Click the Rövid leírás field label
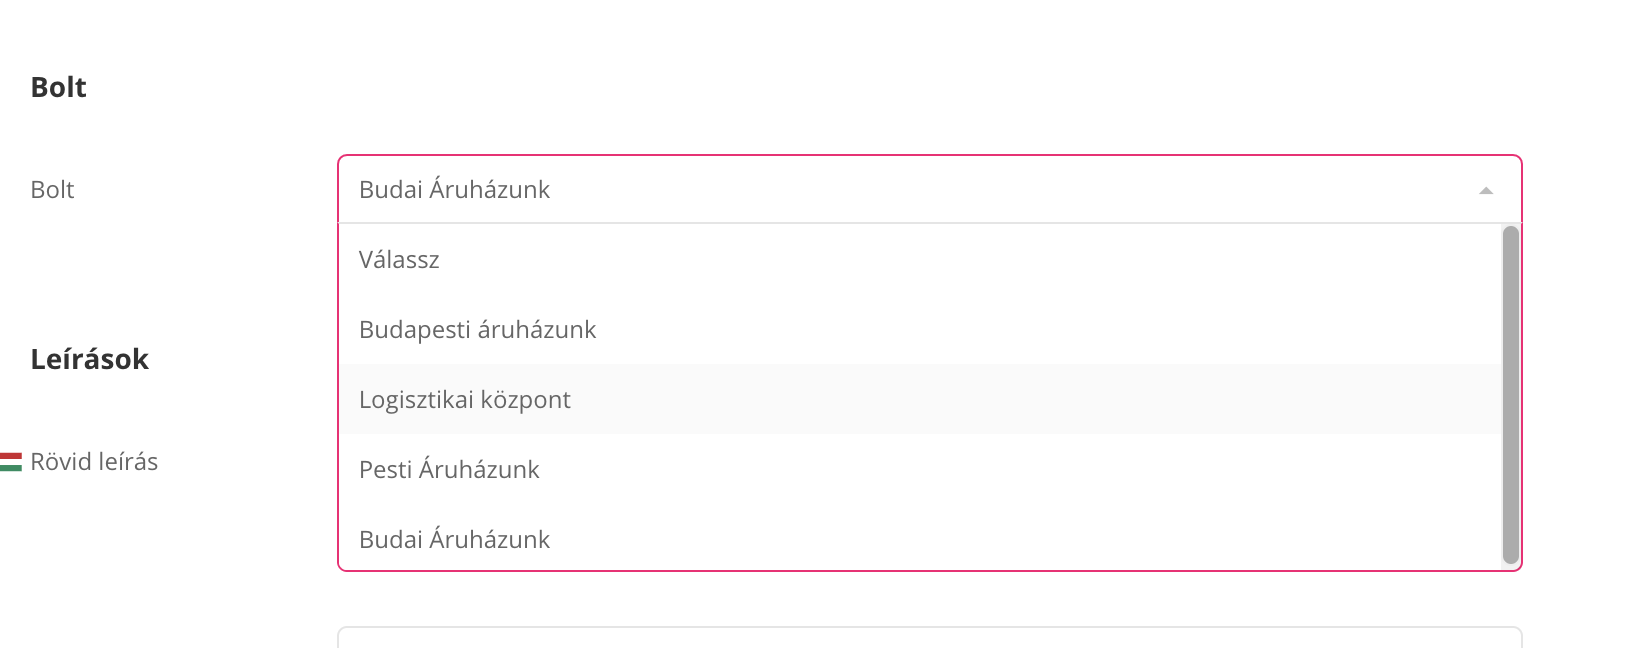The image size is (1652, 648). [x=94, y=462]
